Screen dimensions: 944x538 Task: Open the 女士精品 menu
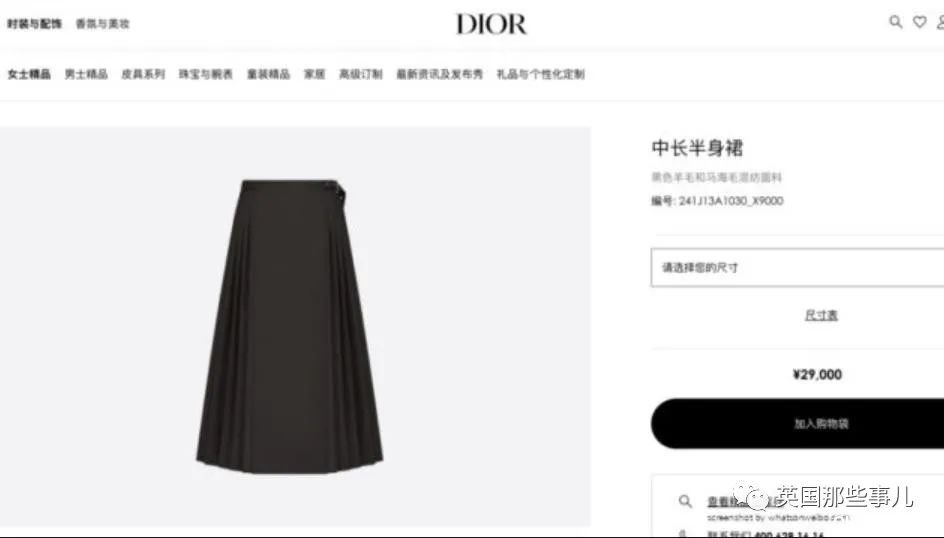pyautogui.click(x=29, y=74)
